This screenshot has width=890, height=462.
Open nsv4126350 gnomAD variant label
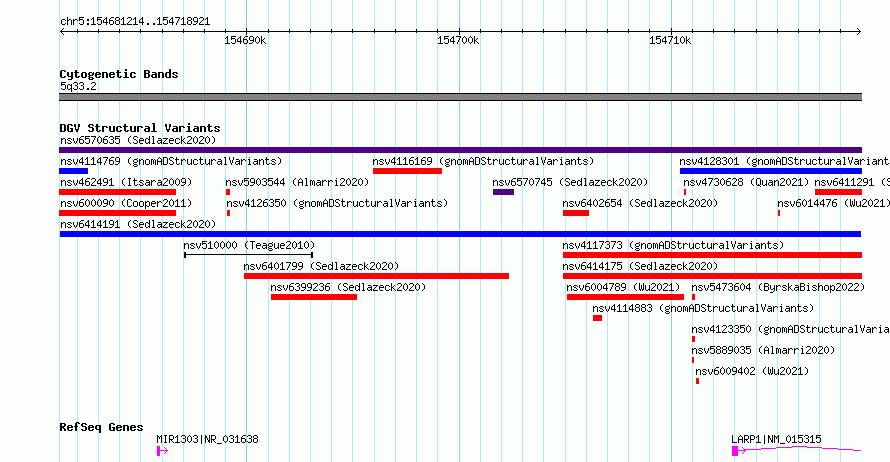[337, 203]
